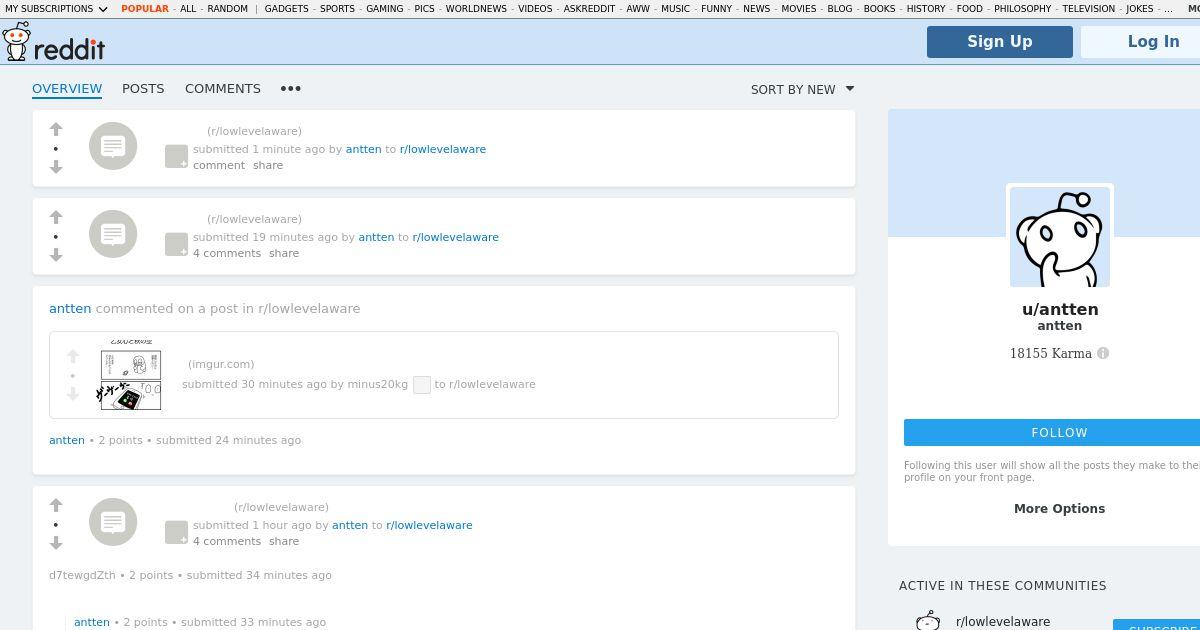1200x630 pixels.
Task: Open r/lowlevelaware link on the 1 minute ago post
Action: coord(443,149)
